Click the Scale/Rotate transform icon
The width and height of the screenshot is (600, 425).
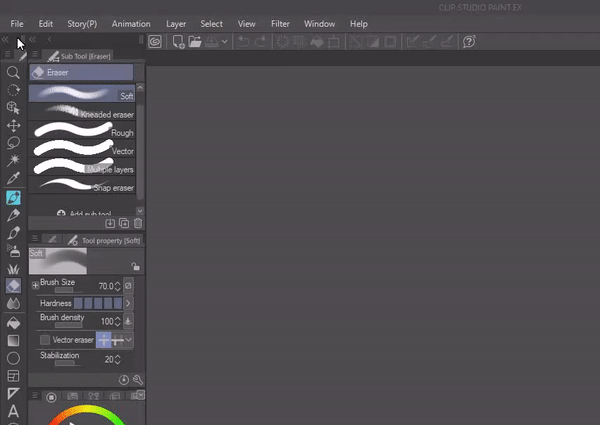click(x=334, y=41)
